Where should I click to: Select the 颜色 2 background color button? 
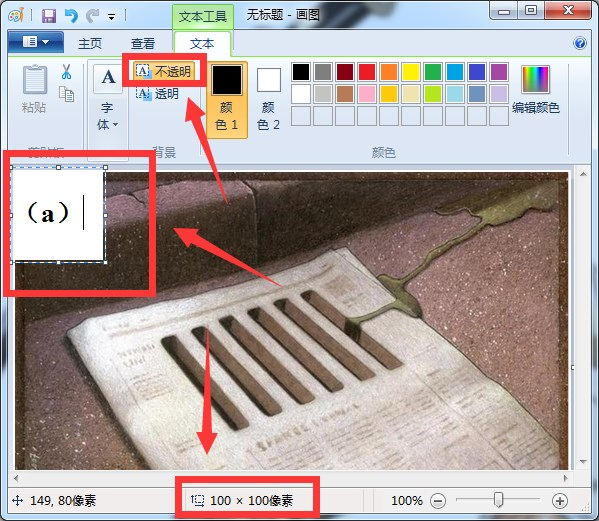coord(269,99)
